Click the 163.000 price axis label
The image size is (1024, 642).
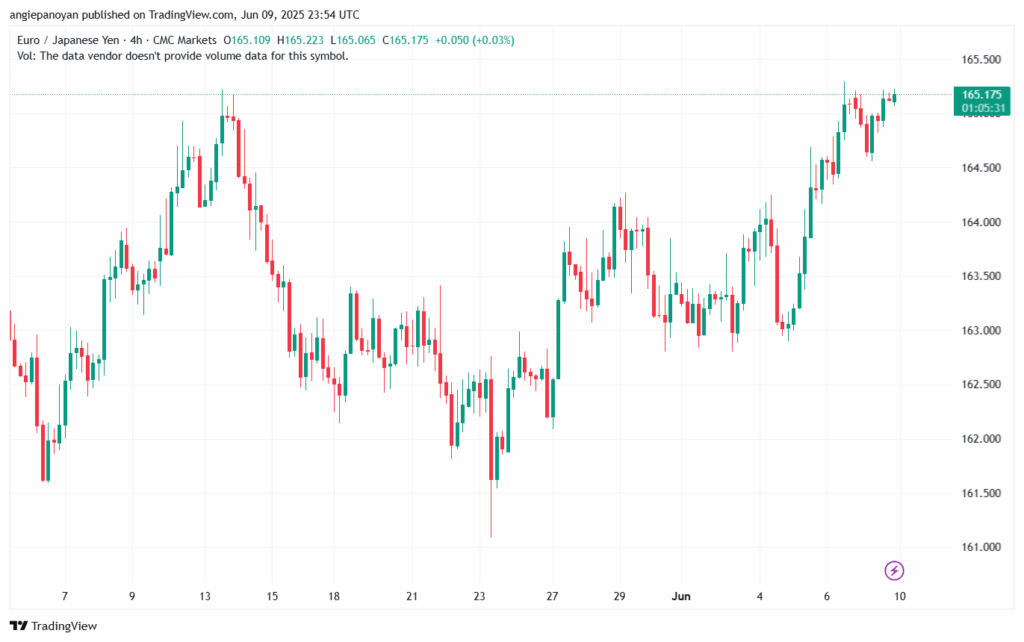(x=981, y=330)
